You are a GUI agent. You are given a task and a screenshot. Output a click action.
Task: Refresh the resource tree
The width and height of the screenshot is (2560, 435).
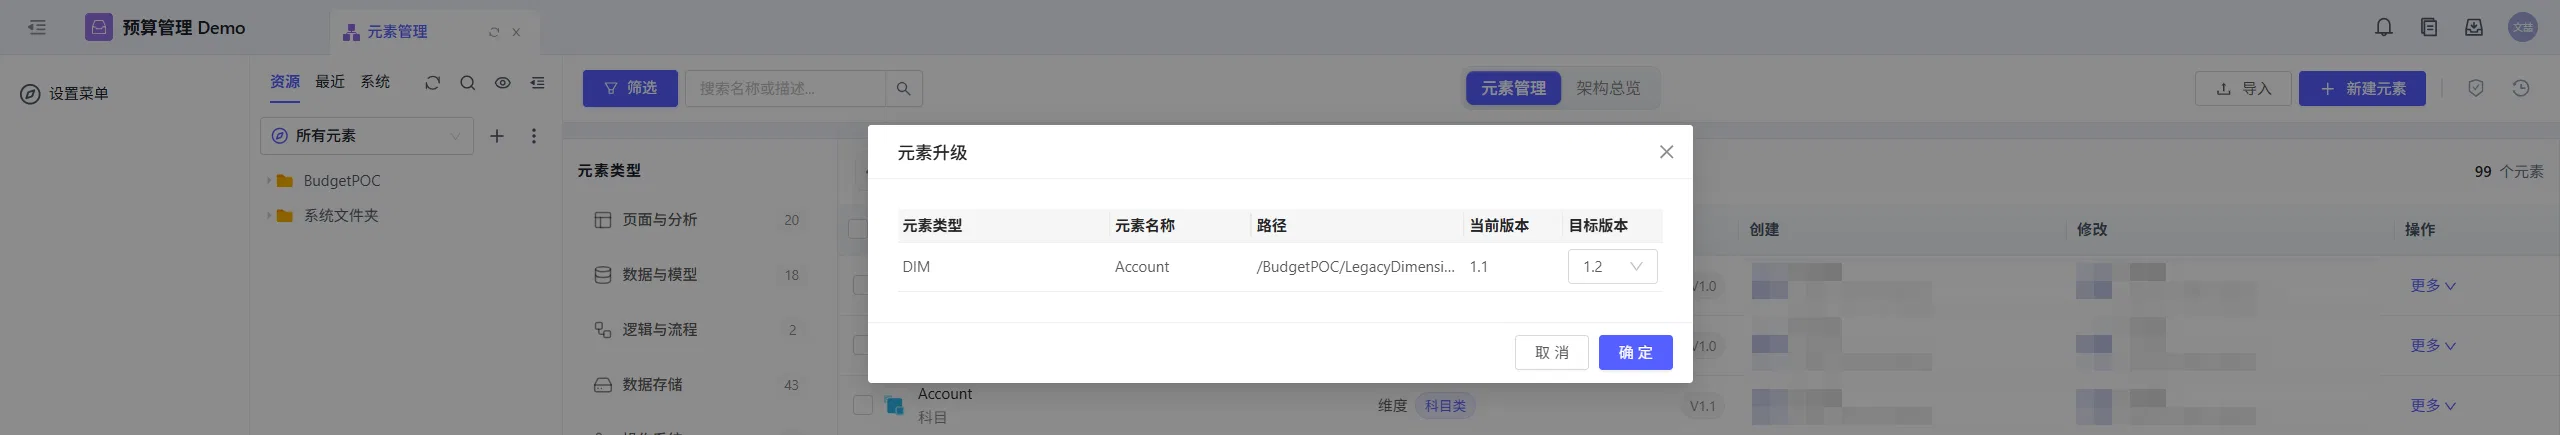pyautogui.click(x=432, y=83)
